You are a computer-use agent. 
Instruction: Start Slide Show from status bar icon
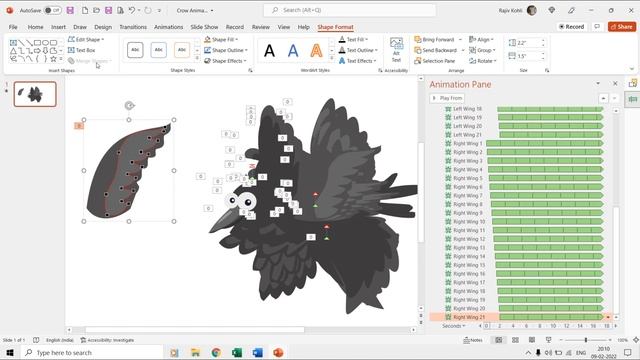tap(549, 340)
